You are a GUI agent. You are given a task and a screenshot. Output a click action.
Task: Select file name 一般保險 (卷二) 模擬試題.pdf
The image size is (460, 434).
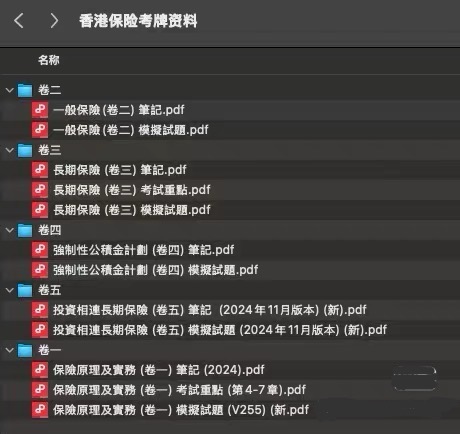point(131,130)
